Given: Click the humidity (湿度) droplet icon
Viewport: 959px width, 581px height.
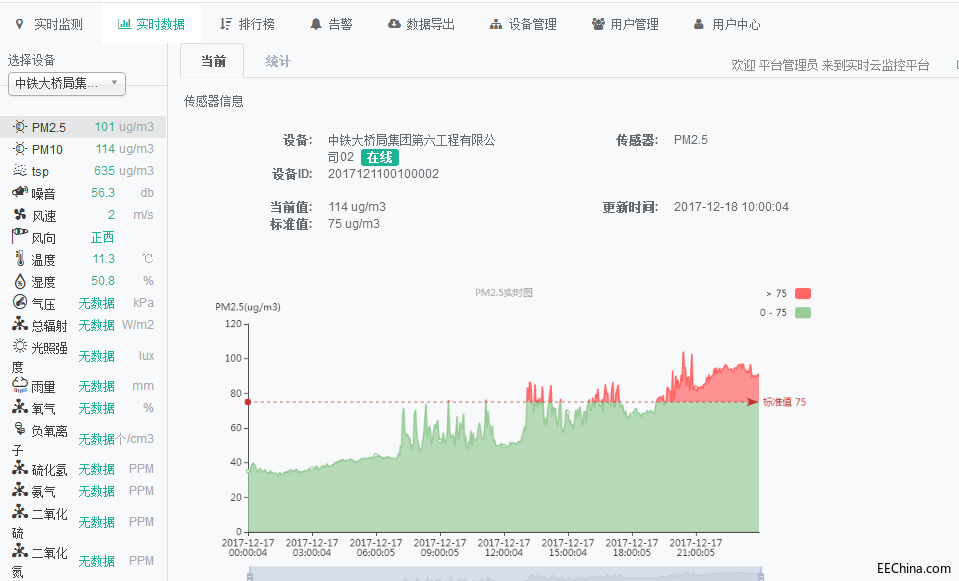Looking at the screenshot, I should click(20, 281).
